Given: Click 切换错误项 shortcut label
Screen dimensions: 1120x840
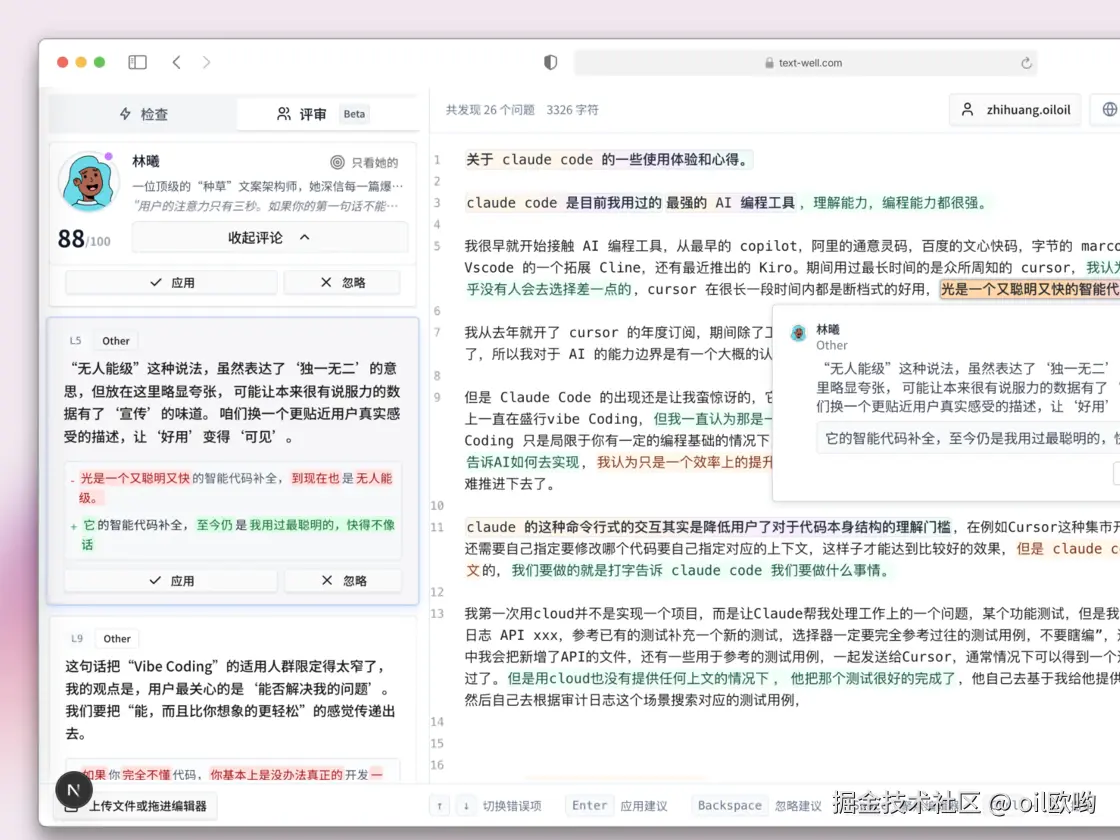Looking at the screenshot, I should [x=512, y=806].
